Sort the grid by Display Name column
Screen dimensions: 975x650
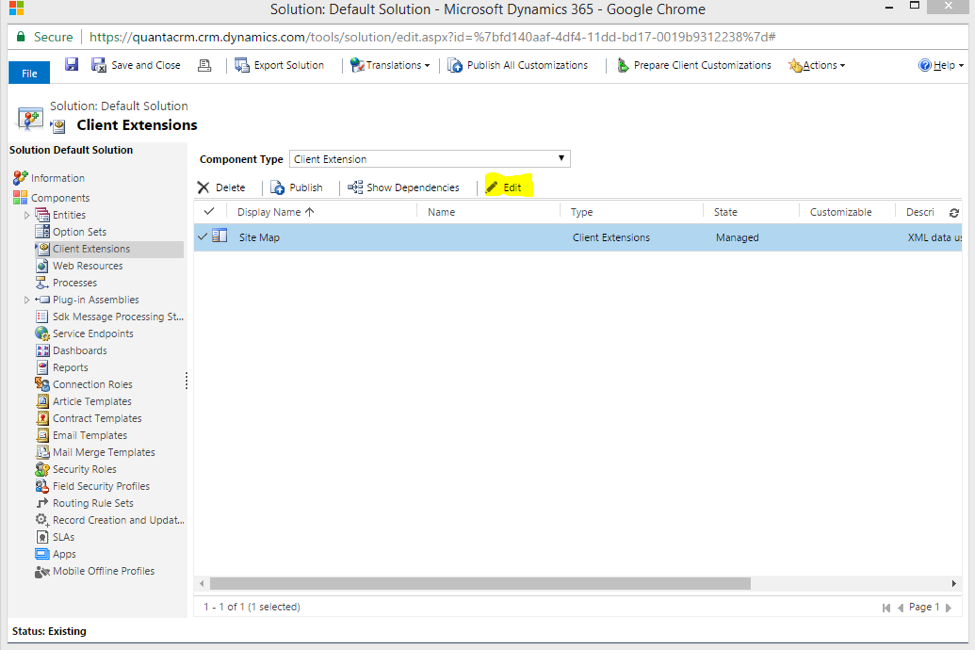tap(275, 212)
